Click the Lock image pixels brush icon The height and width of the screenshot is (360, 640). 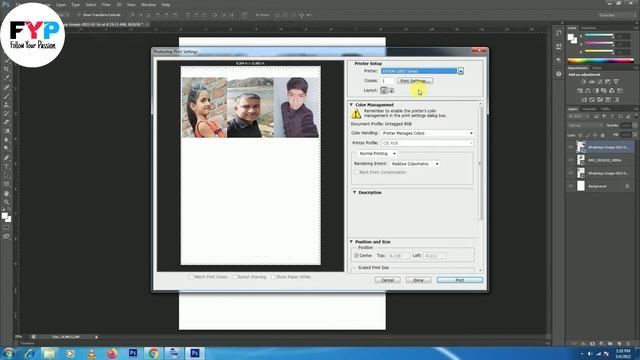[x=588, y=135]
